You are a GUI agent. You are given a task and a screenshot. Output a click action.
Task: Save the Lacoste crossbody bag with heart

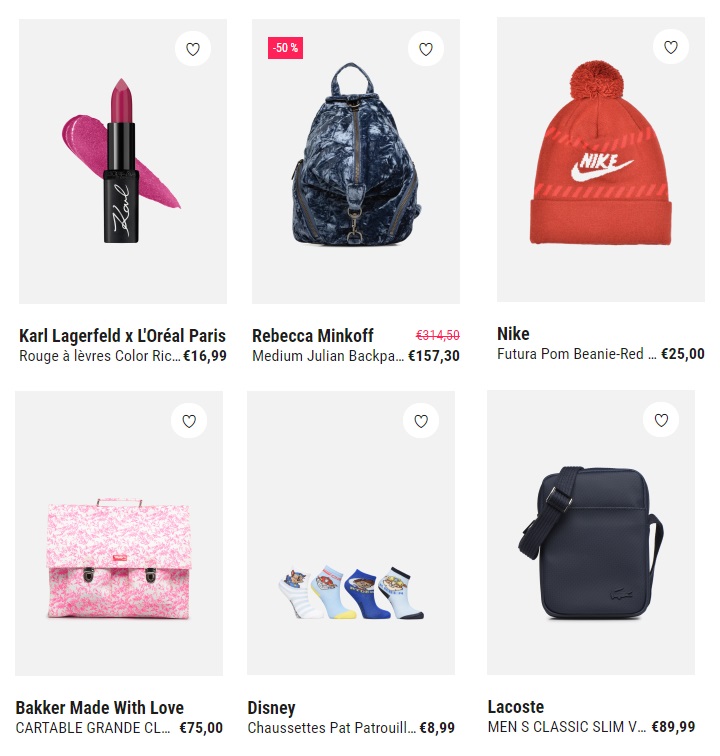click(x=661, y=420)
